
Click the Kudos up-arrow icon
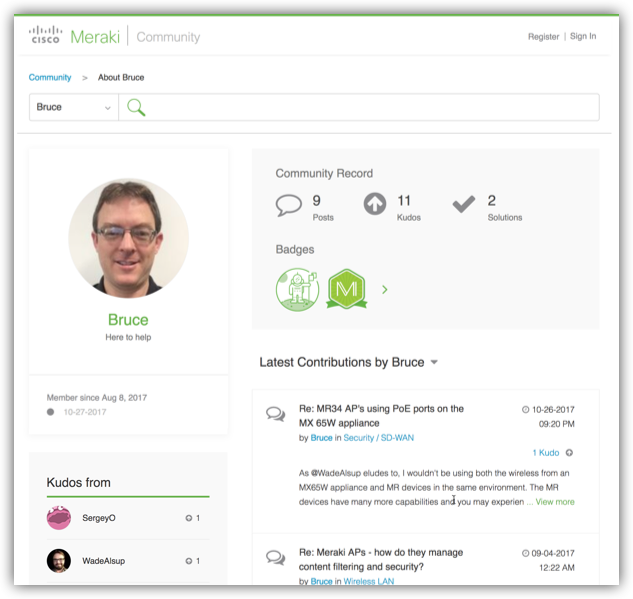pos(375,205)
